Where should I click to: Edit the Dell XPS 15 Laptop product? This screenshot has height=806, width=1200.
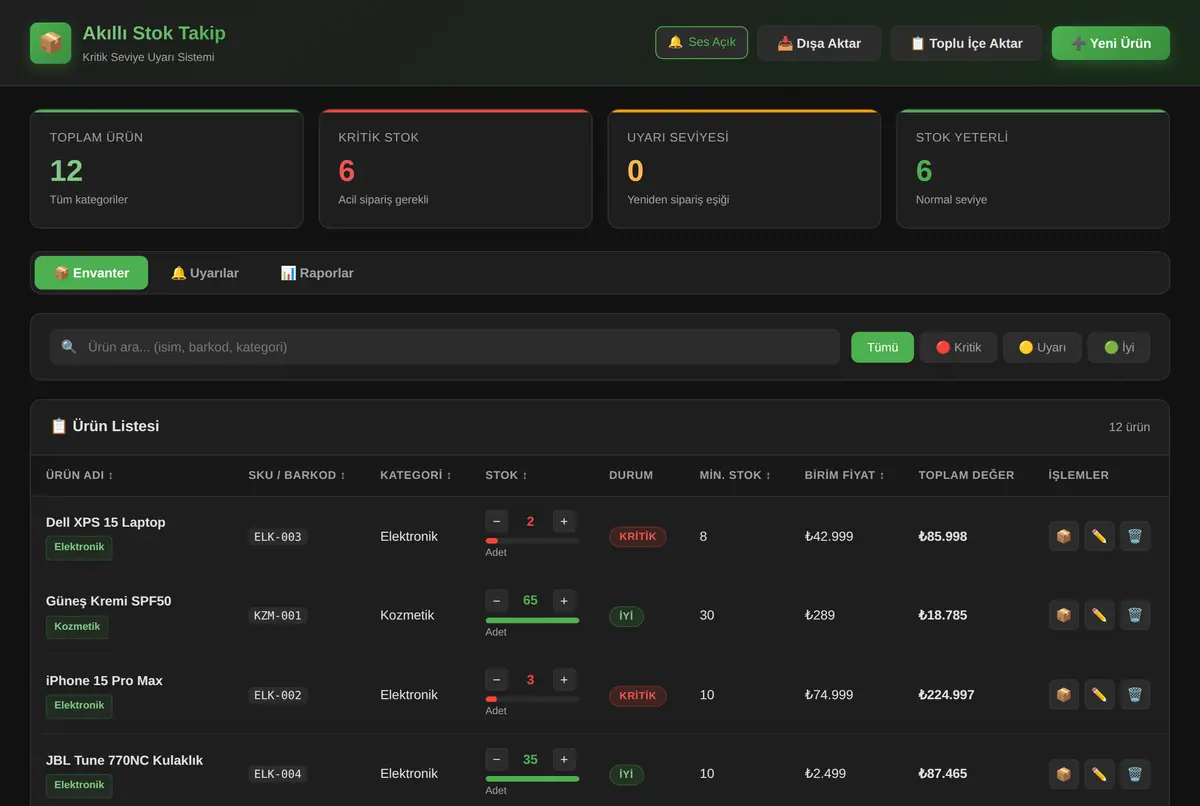pos(1099,536)
